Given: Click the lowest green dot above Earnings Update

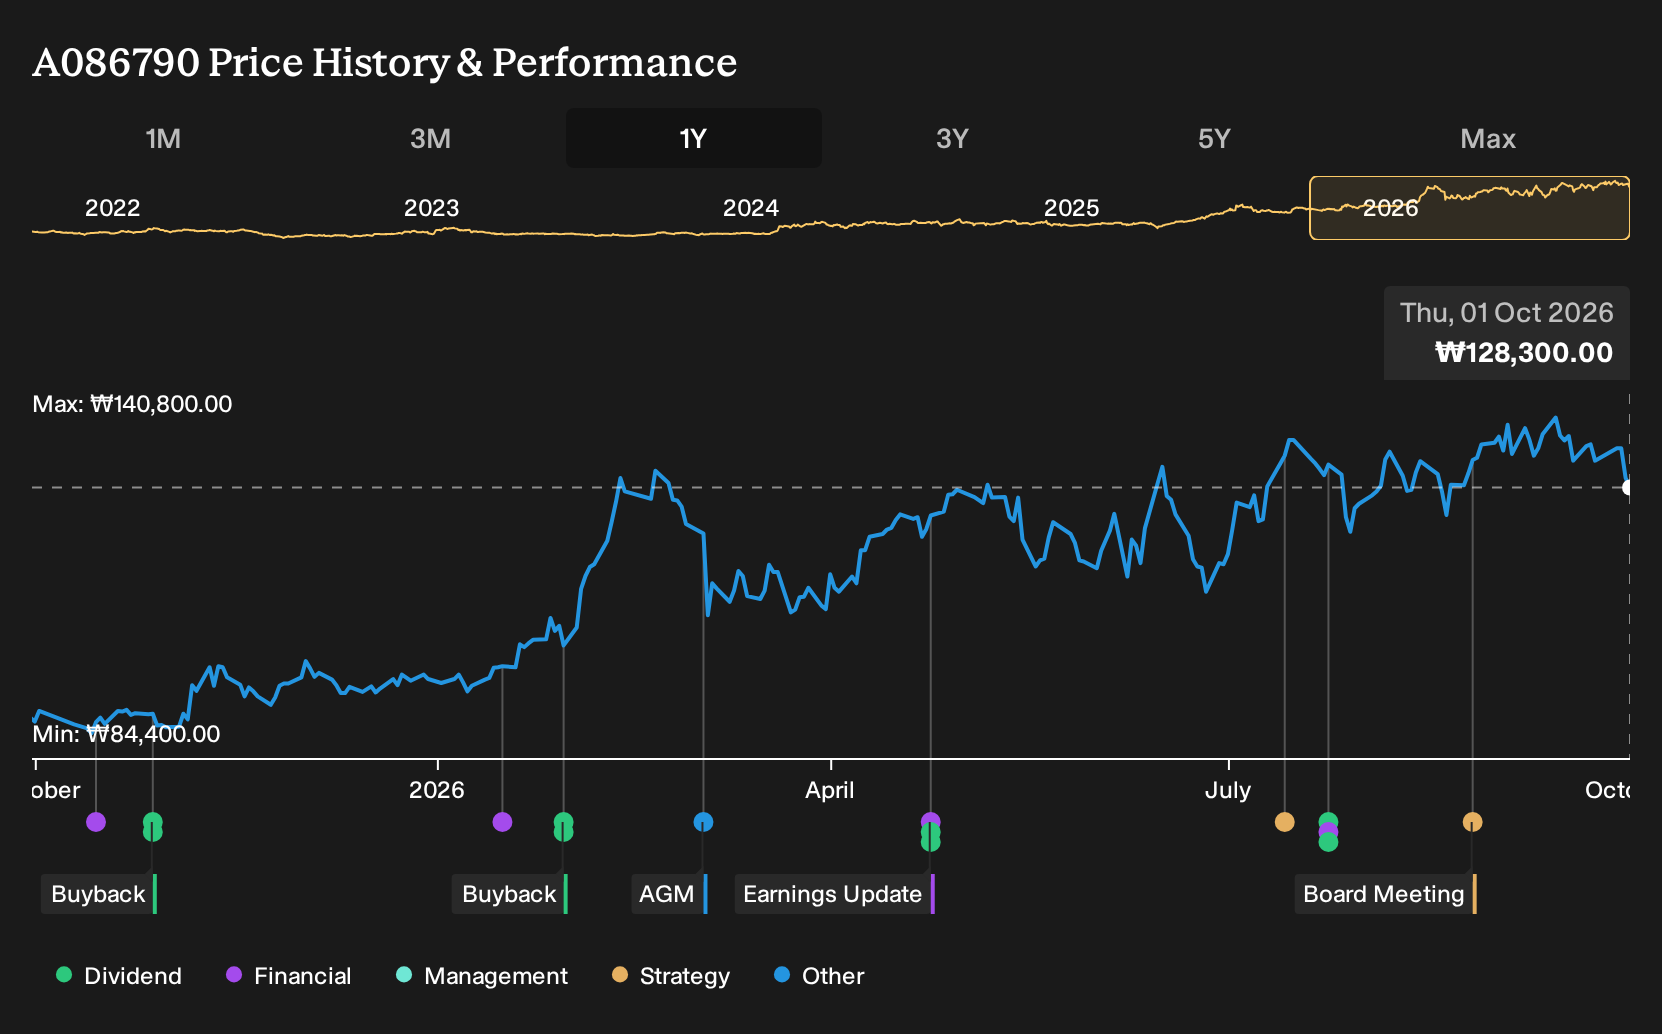Looking at the screenshot, I should point(931,842).
